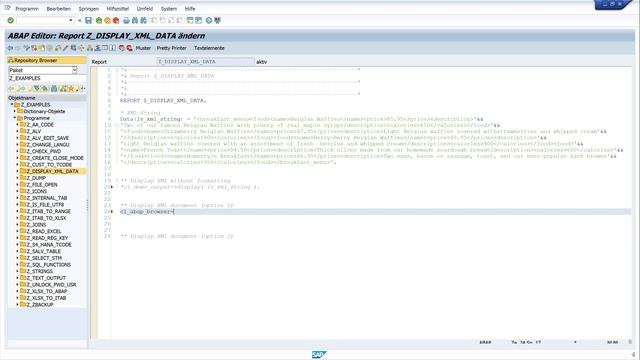The width and height of the screenshot is (640, 360).
Task: Collapse the Programme tree node
Action: [x=15, y=118]
